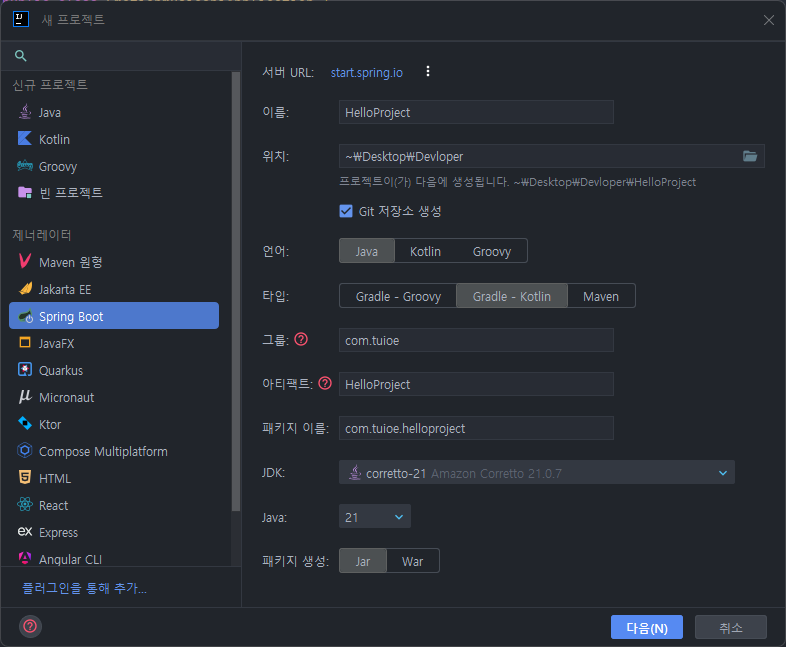Select the Groovy logo icon
This screenshot has height=647, width=786.
(25, 166)
